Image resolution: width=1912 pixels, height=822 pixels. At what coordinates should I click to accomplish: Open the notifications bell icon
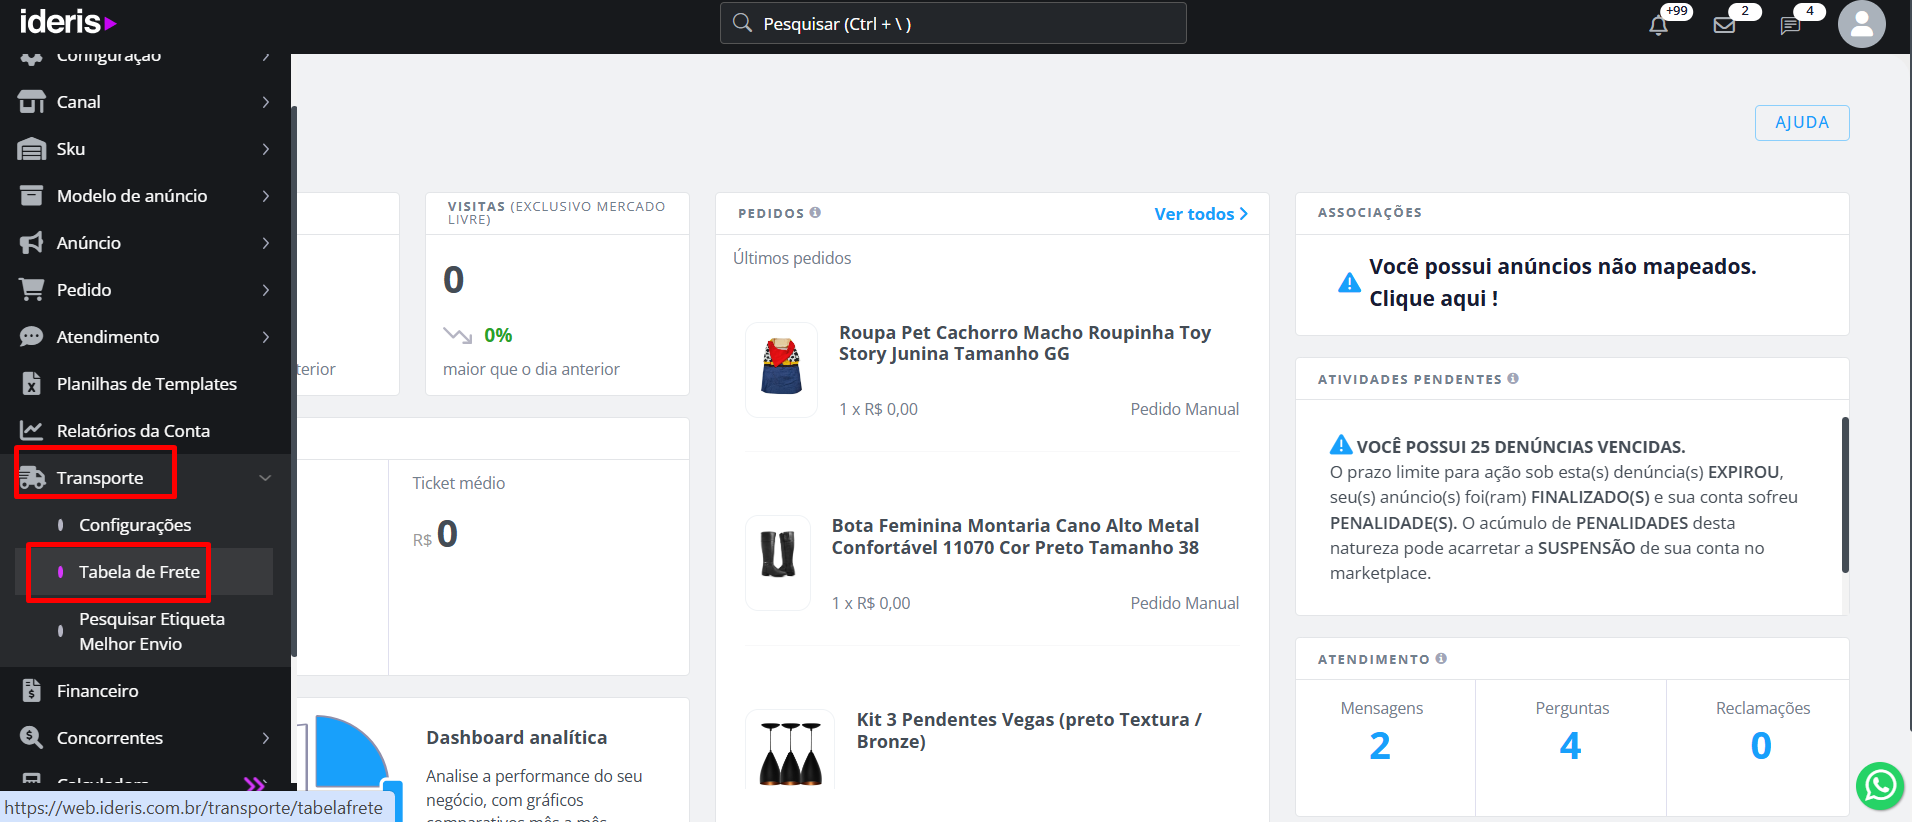tap(1658, 26)
